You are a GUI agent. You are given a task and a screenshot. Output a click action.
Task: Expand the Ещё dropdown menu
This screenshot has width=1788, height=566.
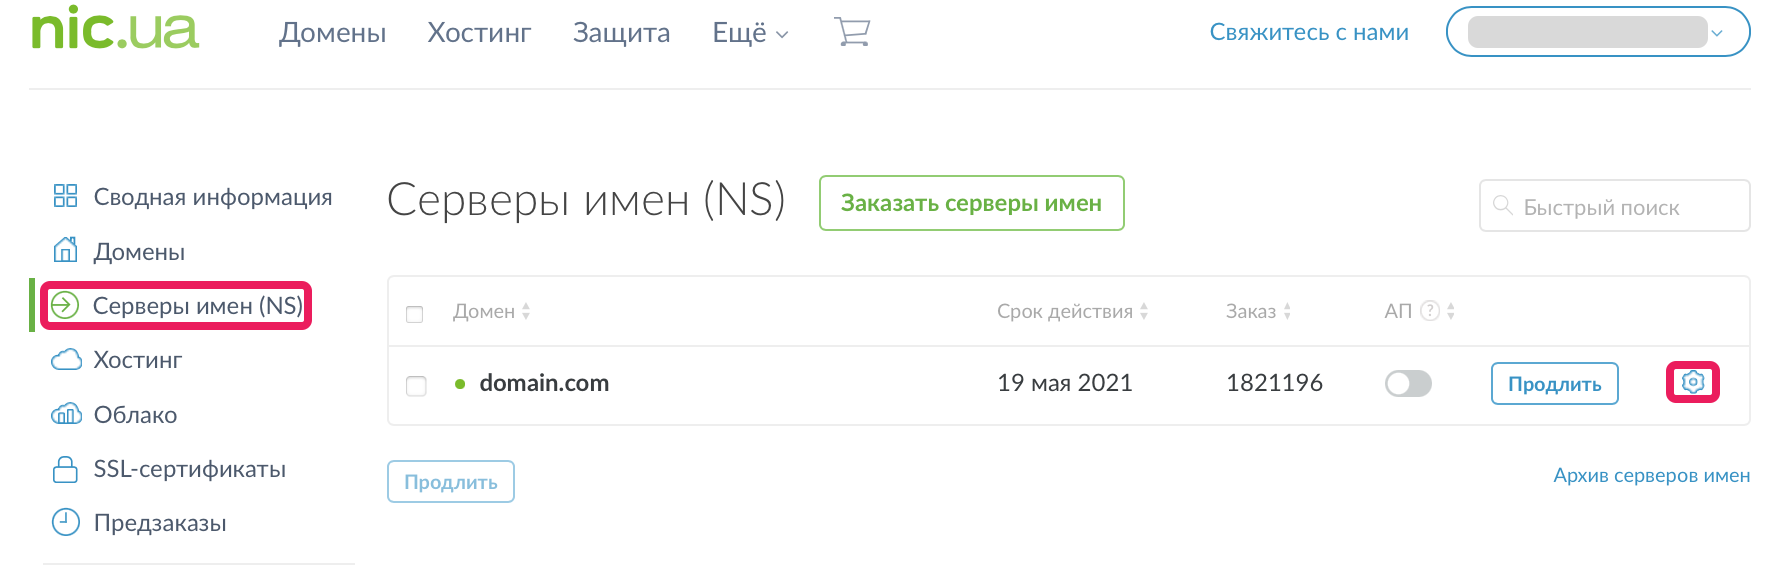coord(750,33)
